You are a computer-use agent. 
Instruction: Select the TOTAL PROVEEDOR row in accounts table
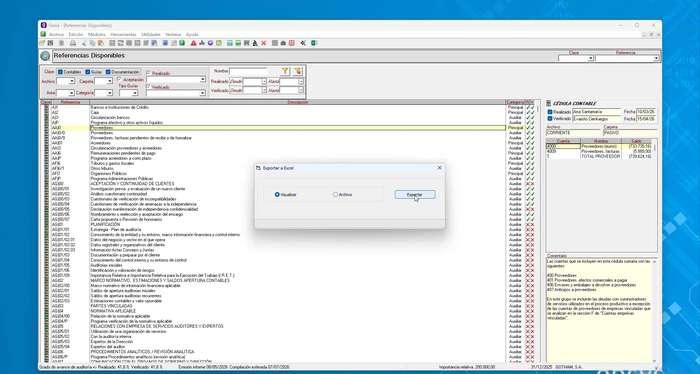coord(599,157)
